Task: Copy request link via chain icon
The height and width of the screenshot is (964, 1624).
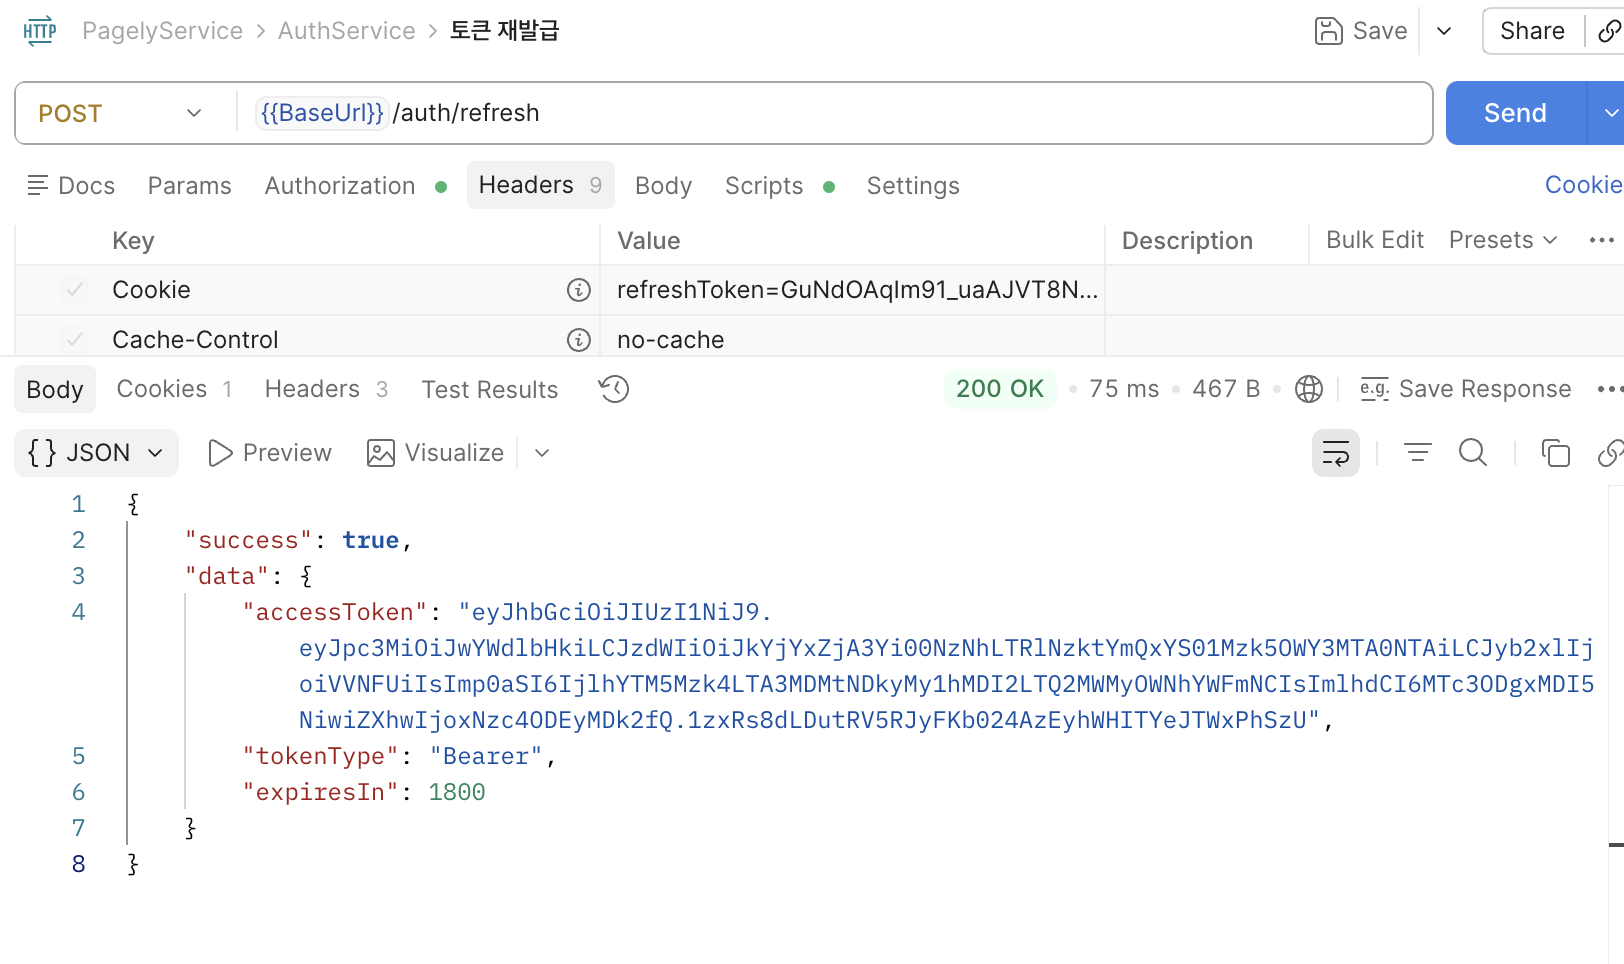Action: (x=1609, y=31)
